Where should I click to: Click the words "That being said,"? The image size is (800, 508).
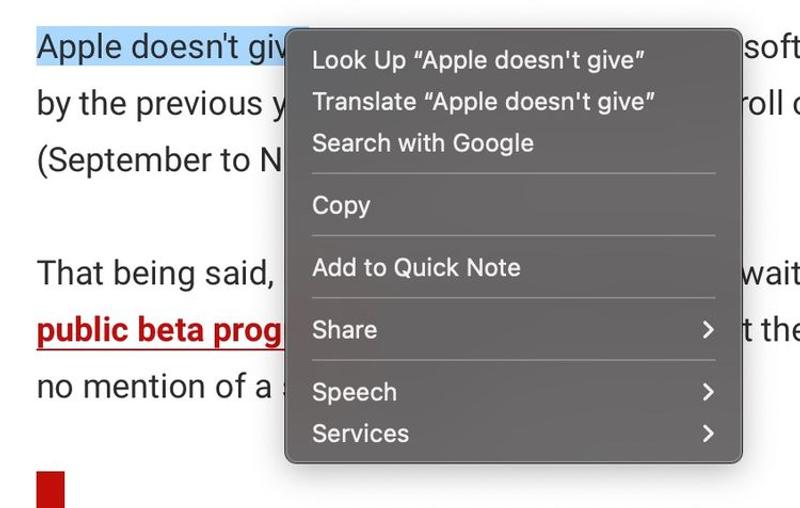[155, 273]
